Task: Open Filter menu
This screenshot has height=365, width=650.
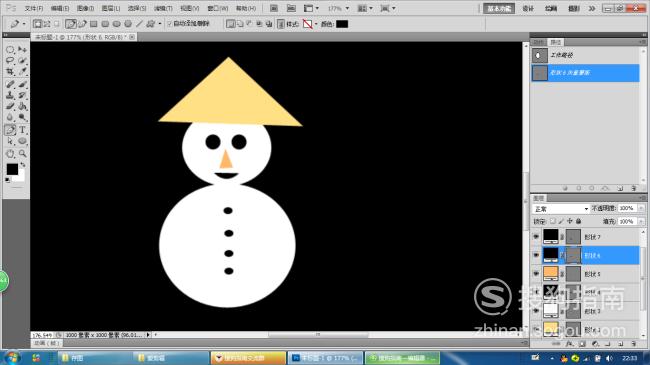Action: tap(163, 8)
